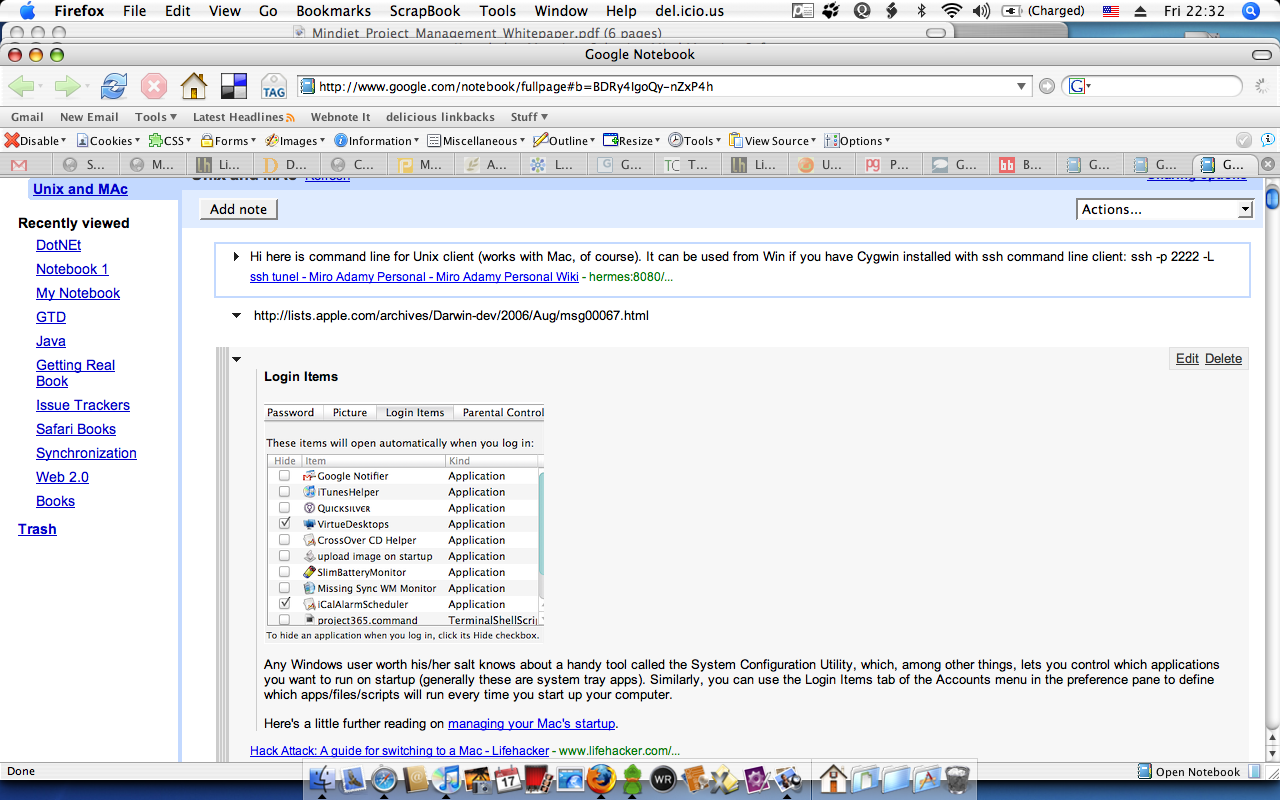This screenshot has width=1280, height=800.
Task: Open the del.icio.us checkered bookmarks icon
Action: pos(234,86)
